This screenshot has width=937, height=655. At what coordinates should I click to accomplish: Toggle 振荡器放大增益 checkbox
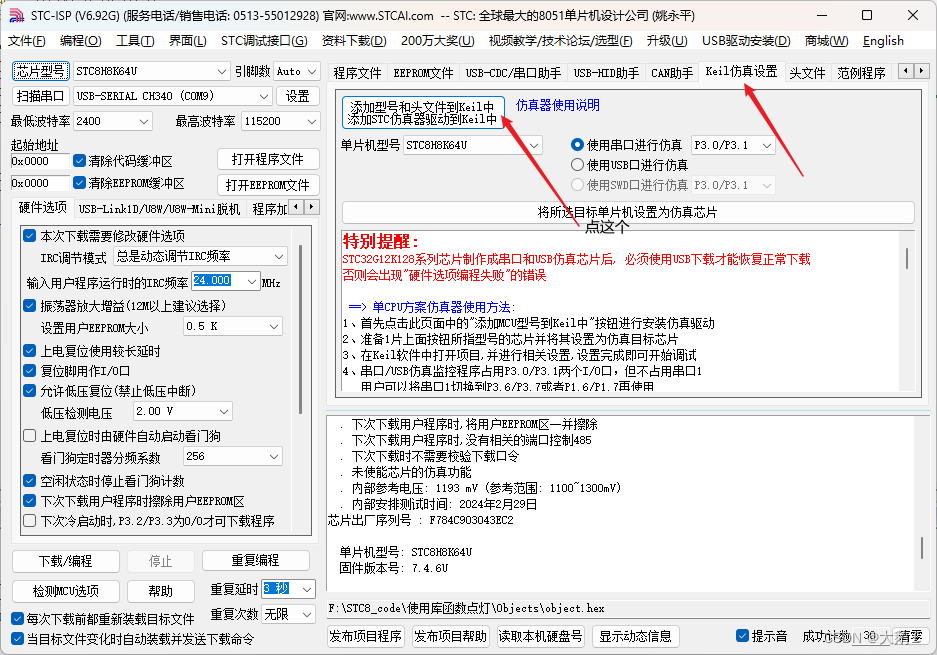(29, 306)
